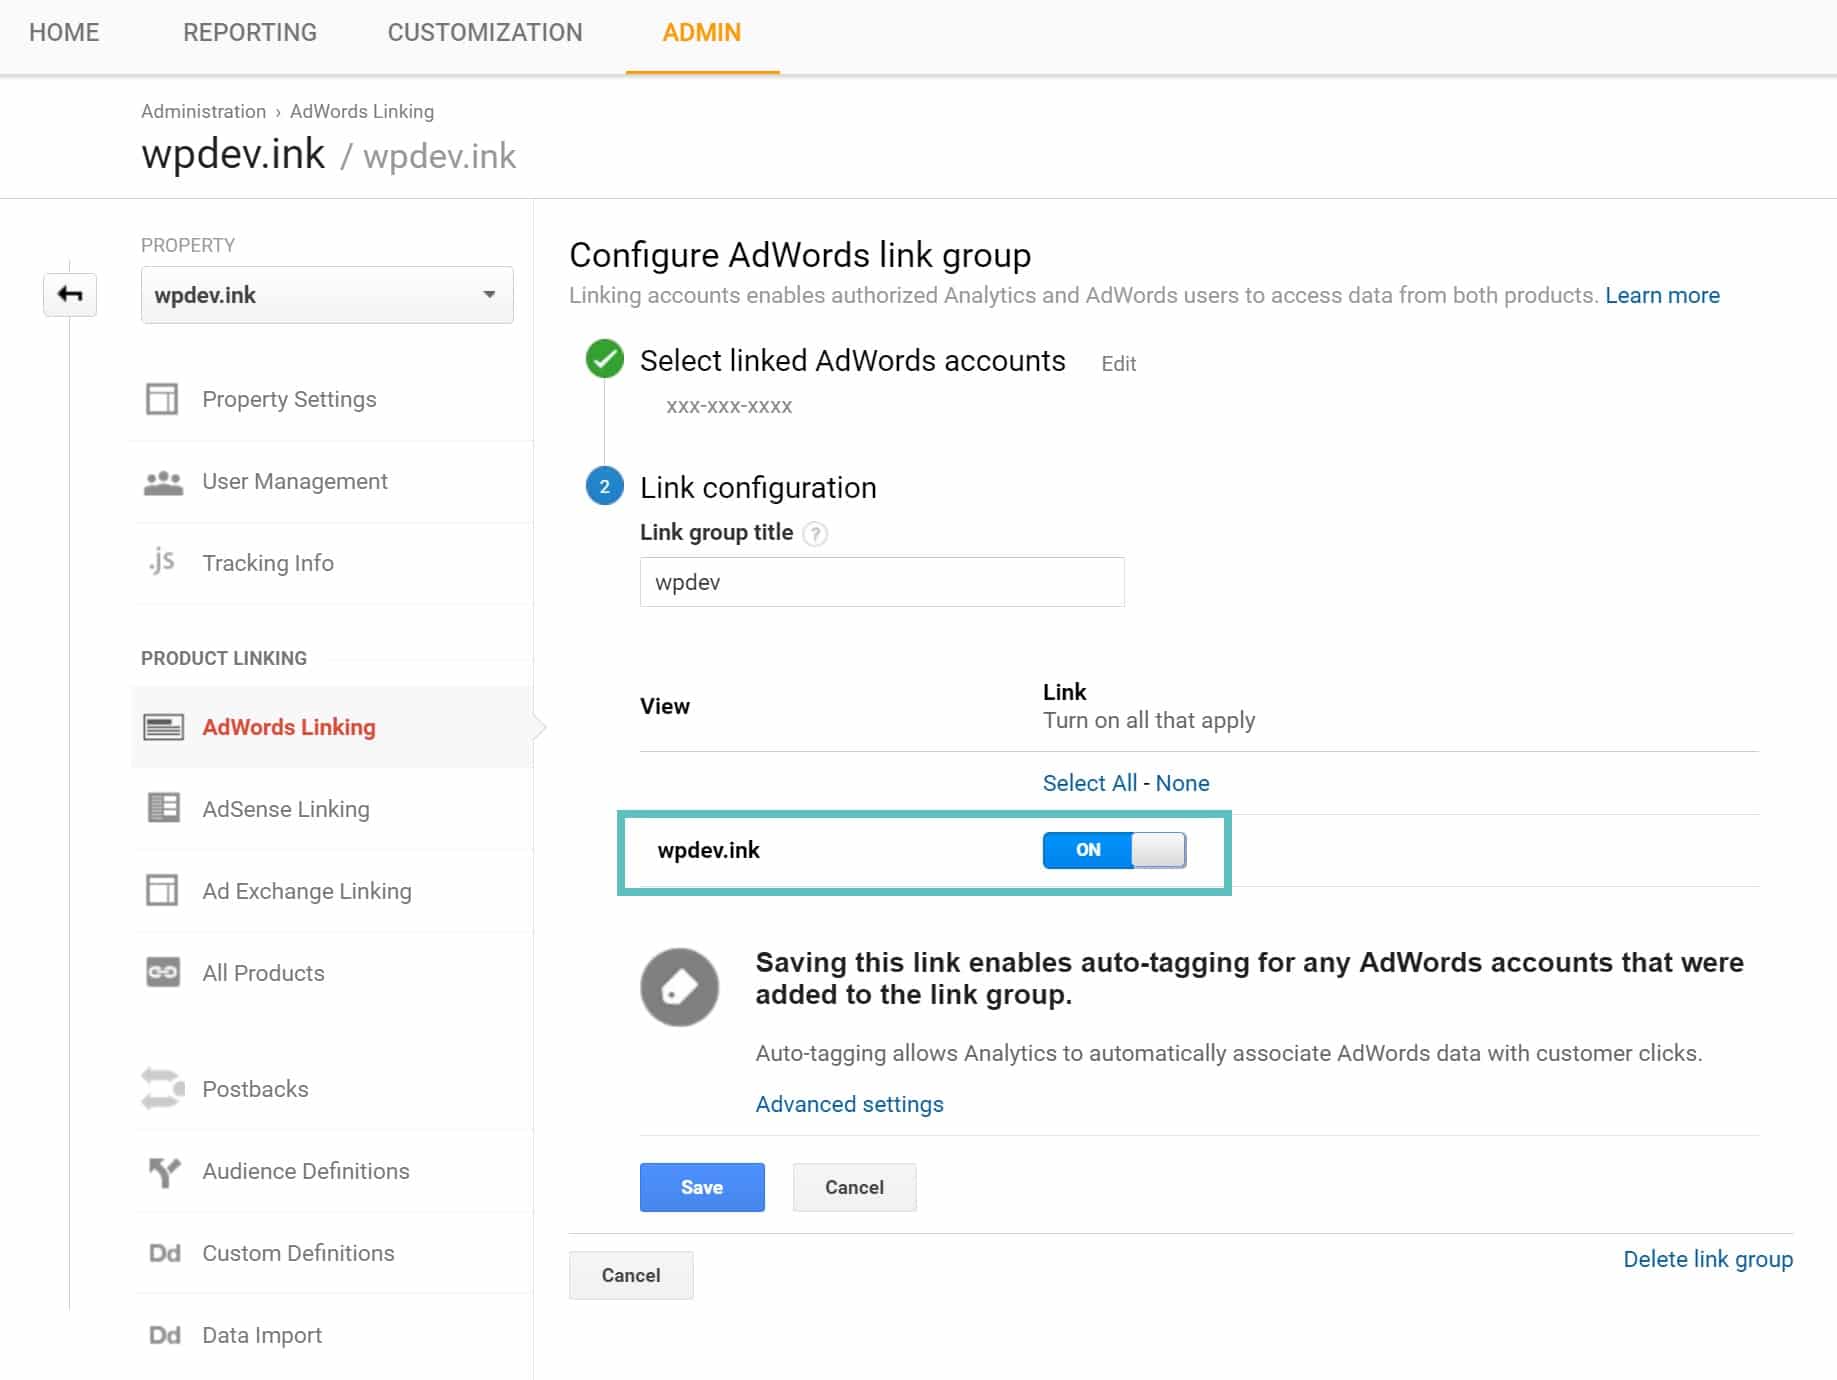The image size is (1837, 1380).
Task: Open the Learn more link
Action: pos(1662,295)
